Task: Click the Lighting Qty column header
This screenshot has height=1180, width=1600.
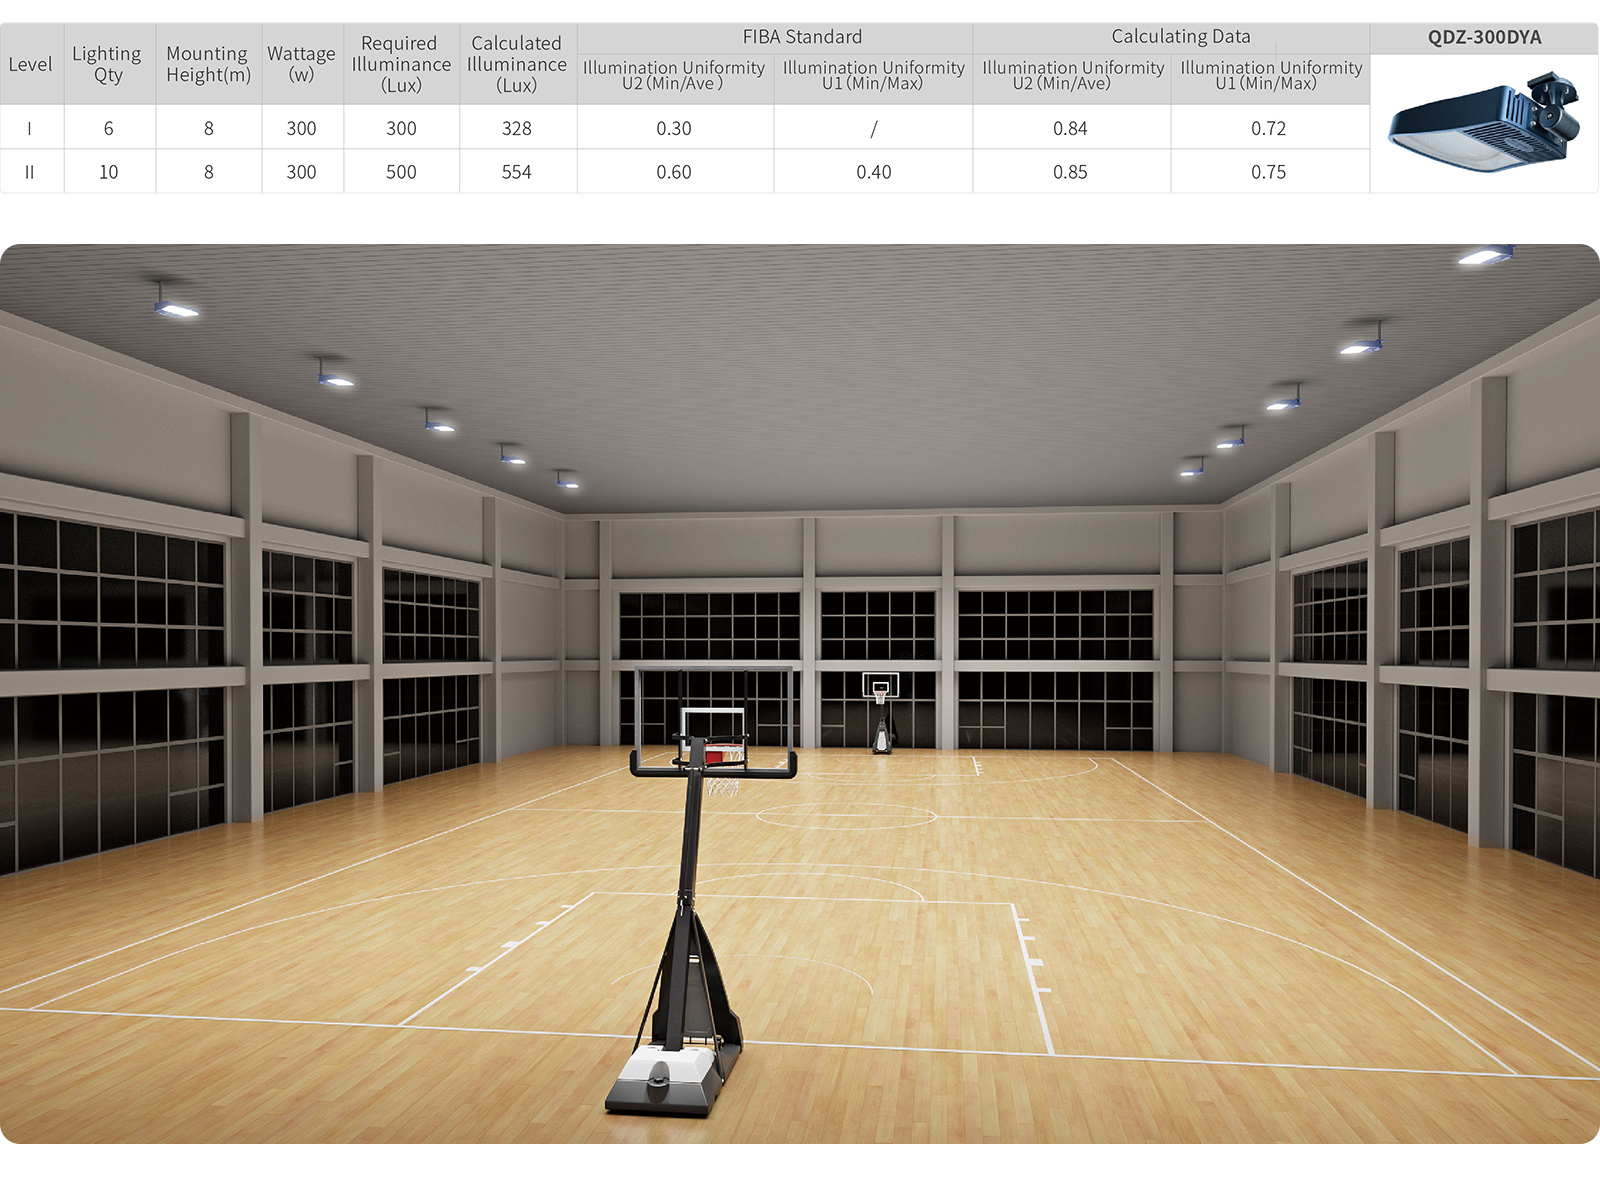Action: [x=107, y=65]
